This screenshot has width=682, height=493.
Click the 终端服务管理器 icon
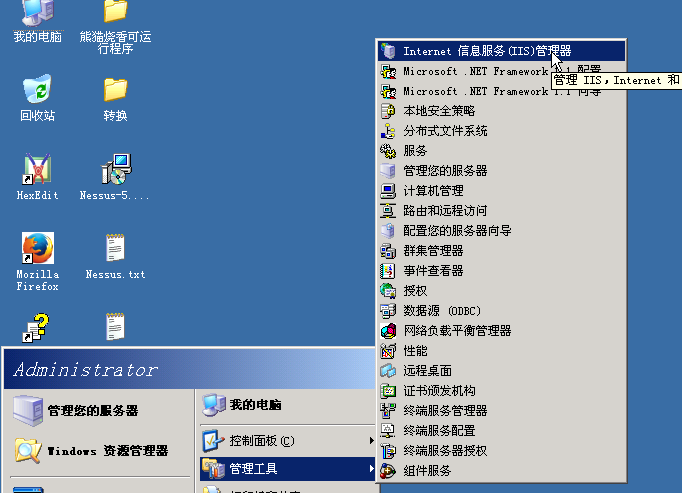pyautogui.click(x=388, y=411)
